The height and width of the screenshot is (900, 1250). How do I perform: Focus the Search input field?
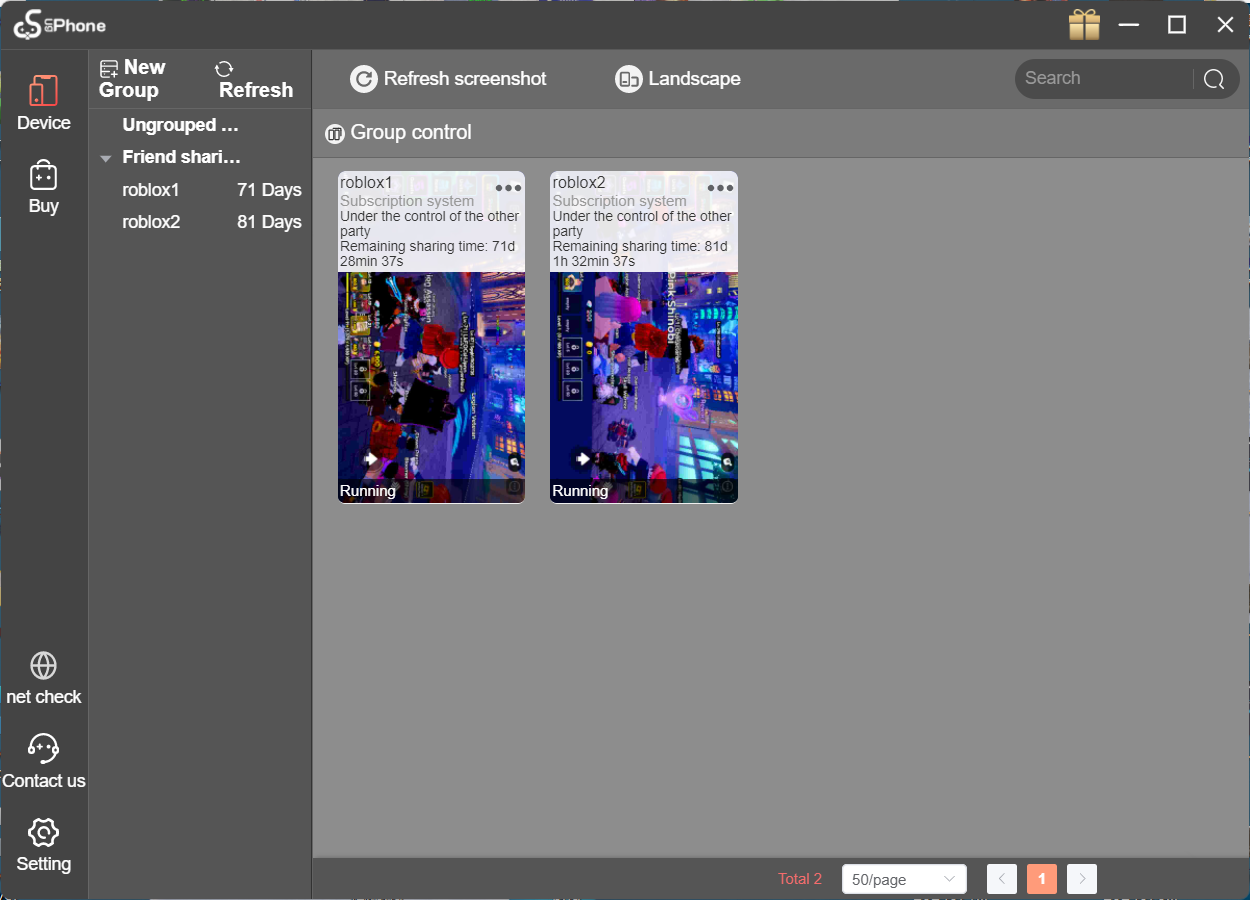(1105, 79)
